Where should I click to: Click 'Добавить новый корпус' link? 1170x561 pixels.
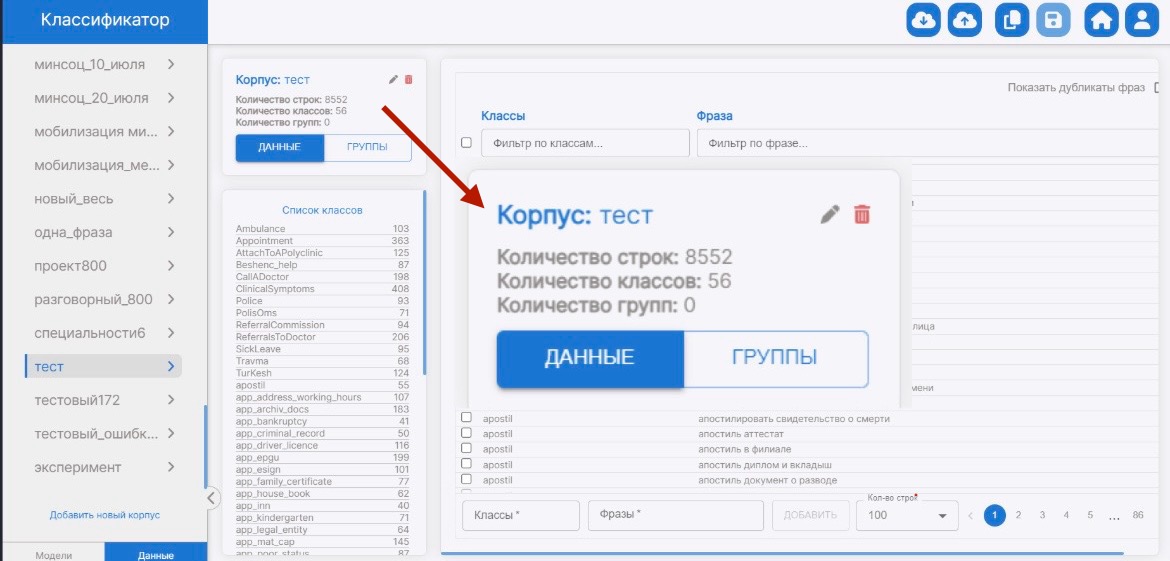click(x=105, y=515)
